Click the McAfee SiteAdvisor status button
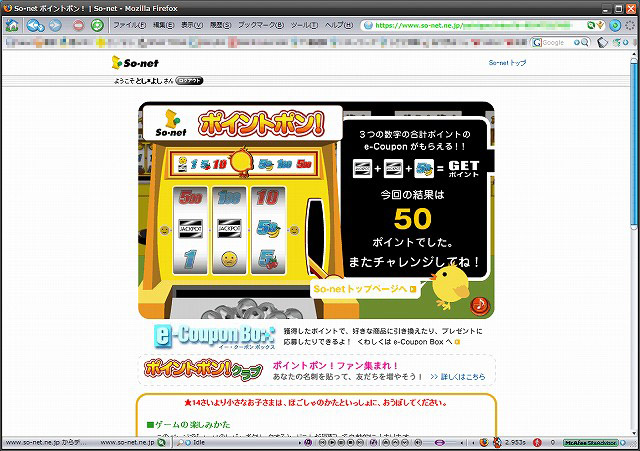This screenshot has width=640, height=451. click(591, 443)
